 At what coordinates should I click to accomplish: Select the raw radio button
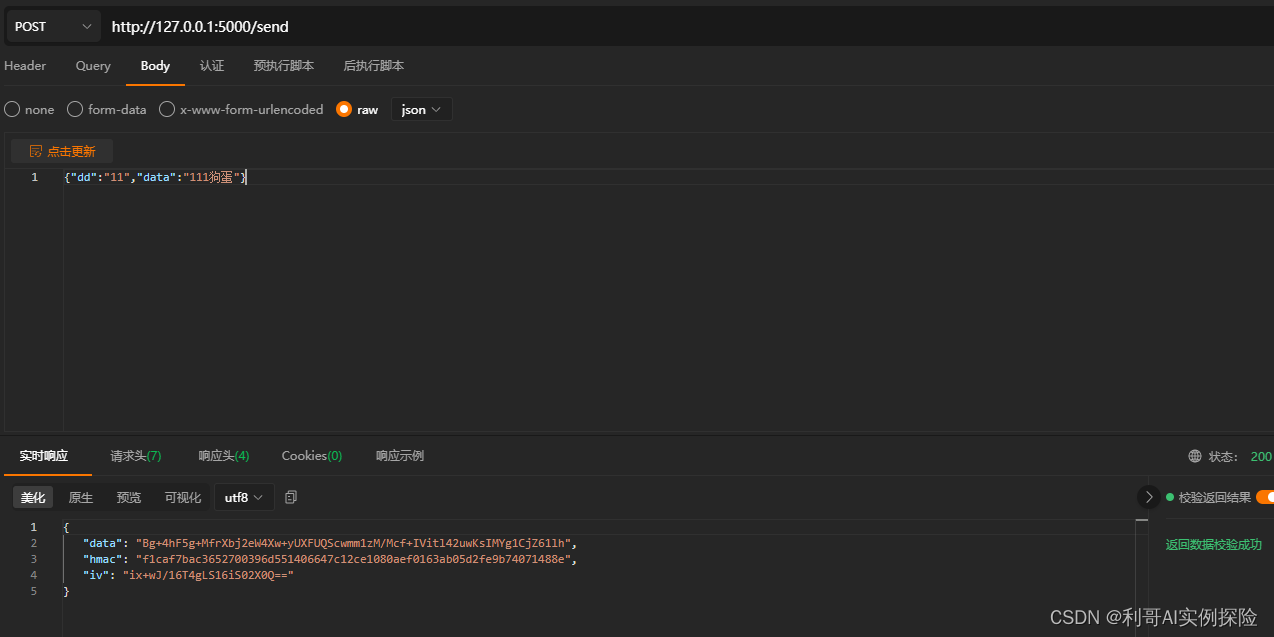[x=344, y=109]
